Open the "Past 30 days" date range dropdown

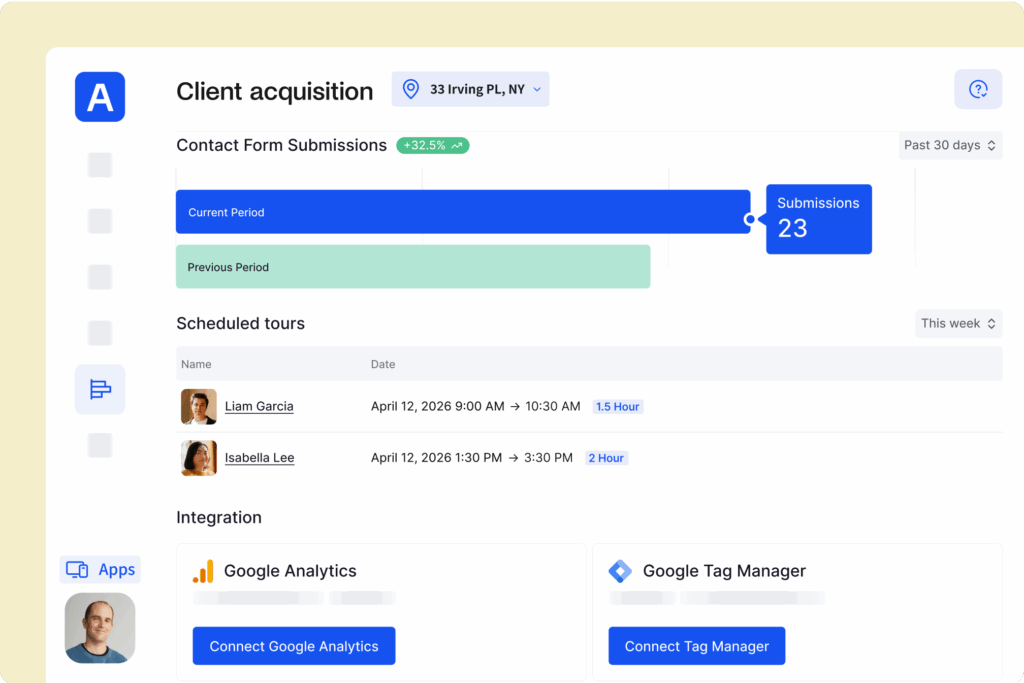pos(948,145)
